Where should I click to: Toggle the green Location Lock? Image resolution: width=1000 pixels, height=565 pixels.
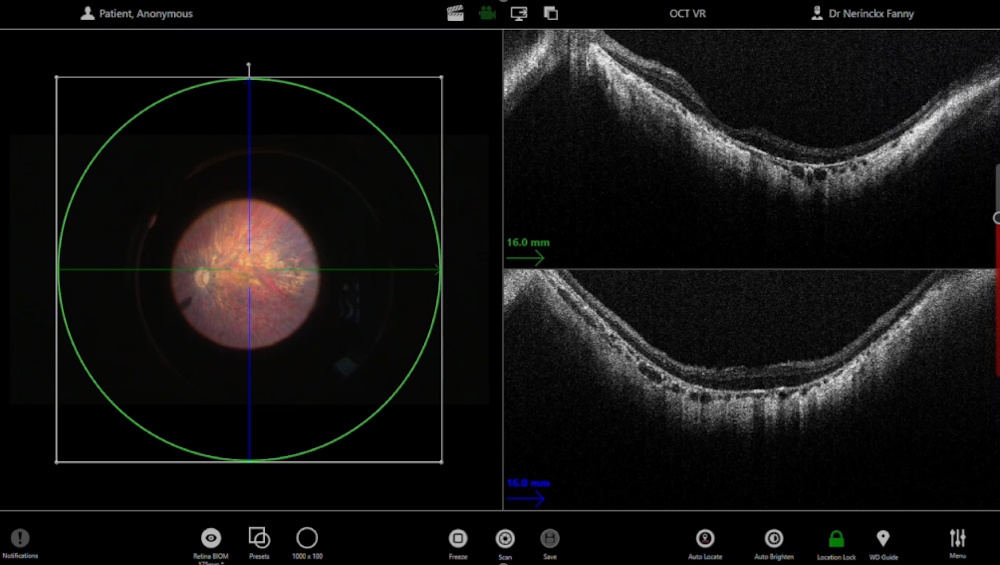(x=836, y=538)
